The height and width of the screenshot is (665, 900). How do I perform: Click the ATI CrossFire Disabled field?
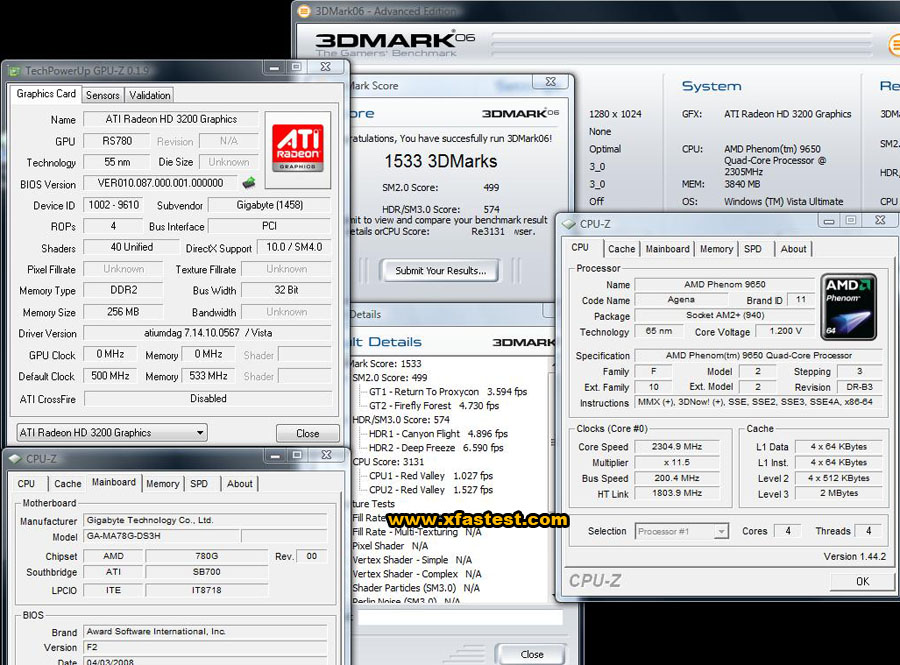click(x=208, y=398)
